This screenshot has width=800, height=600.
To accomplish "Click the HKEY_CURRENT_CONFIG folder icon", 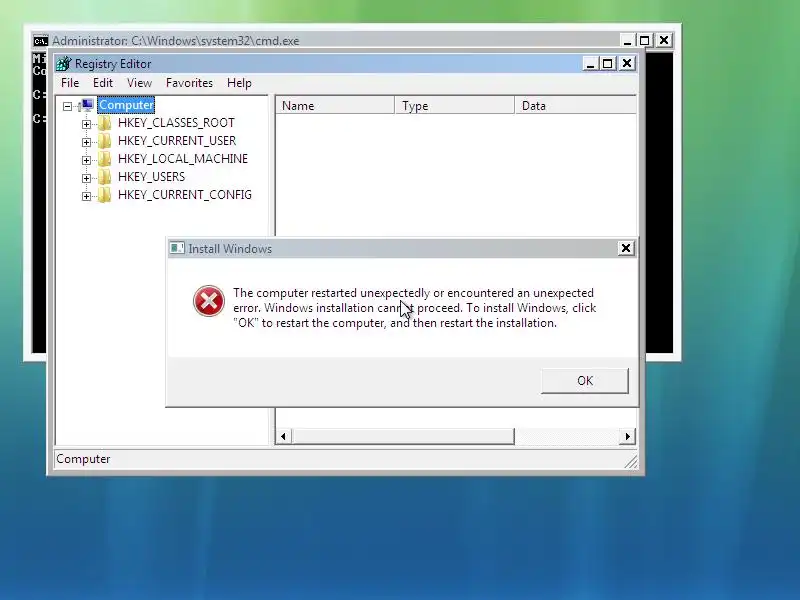I will point(104,195).
